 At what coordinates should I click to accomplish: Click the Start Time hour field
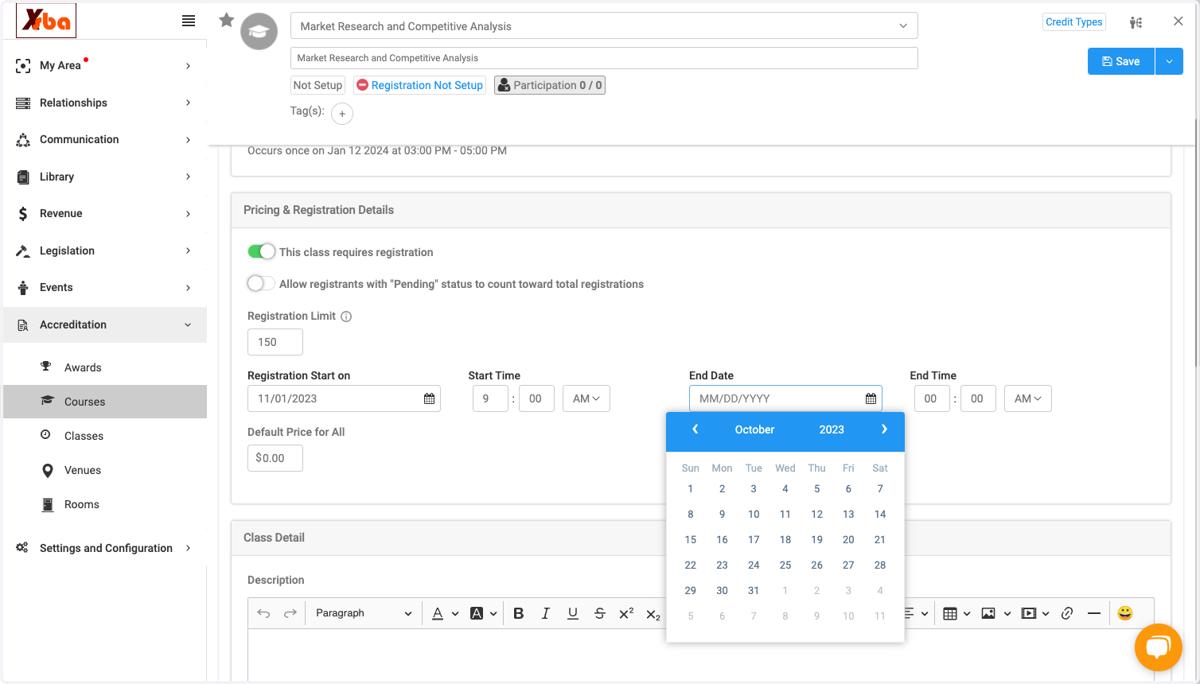490,398
